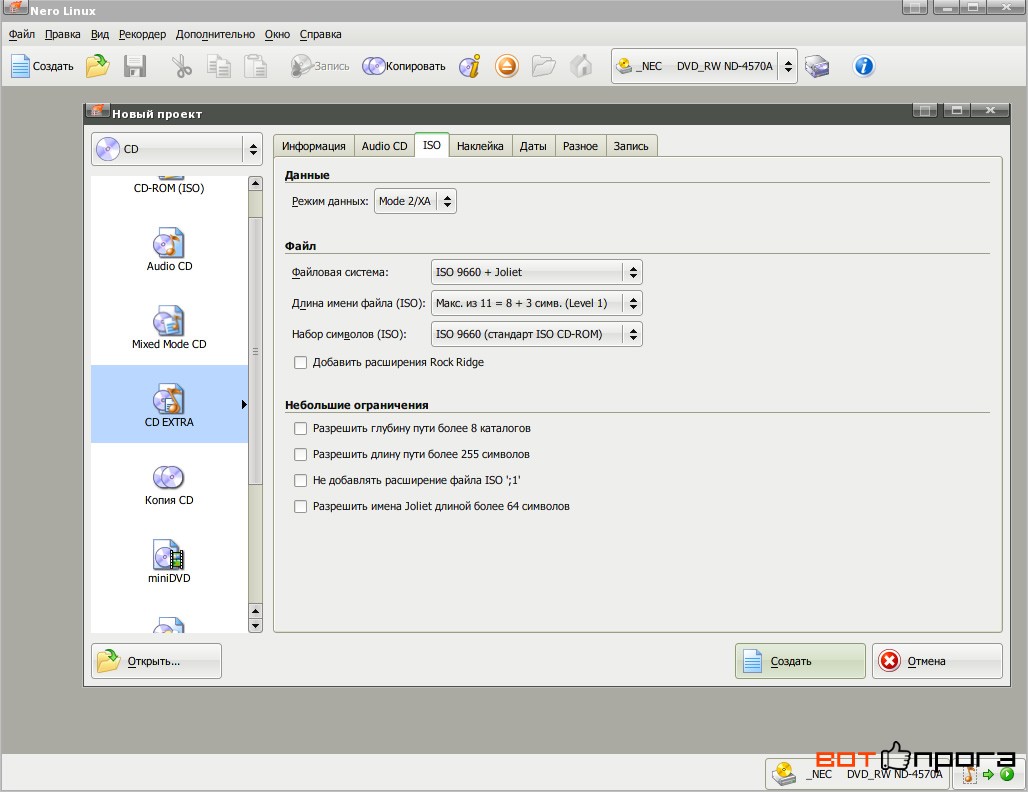Open disc info icon with yellow 'i'
This screenshot has width=1028, height=792.
pos(469,66)
